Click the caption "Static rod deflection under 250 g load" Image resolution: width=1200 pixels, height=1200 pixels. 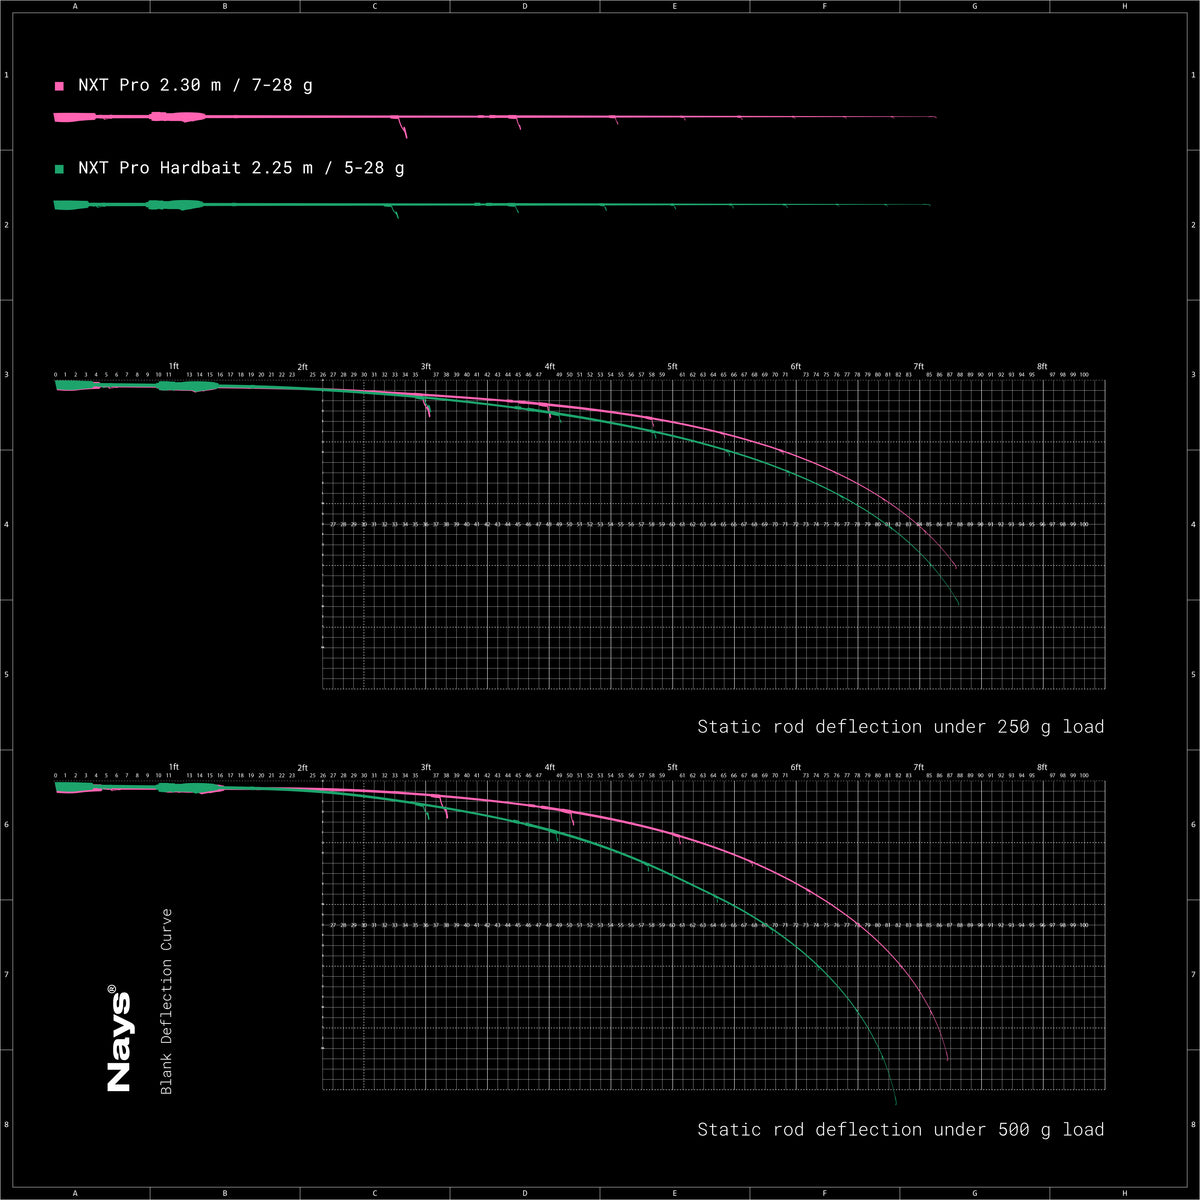tap(901, 726)
